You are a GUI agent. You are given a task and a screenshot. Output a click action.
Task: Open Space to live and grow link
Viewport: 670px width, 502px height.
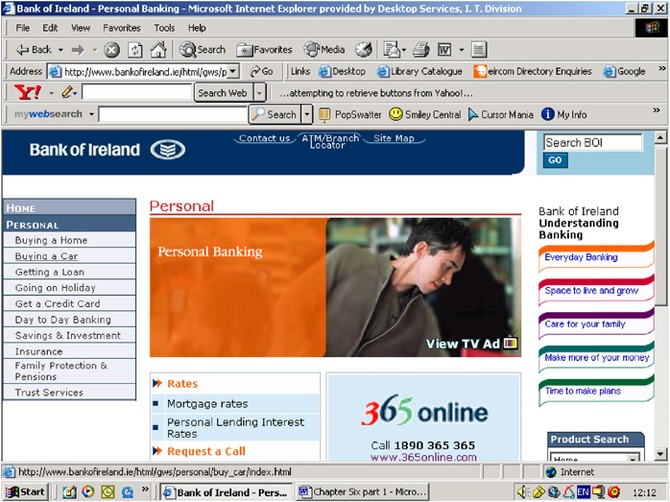click(592, 291)
